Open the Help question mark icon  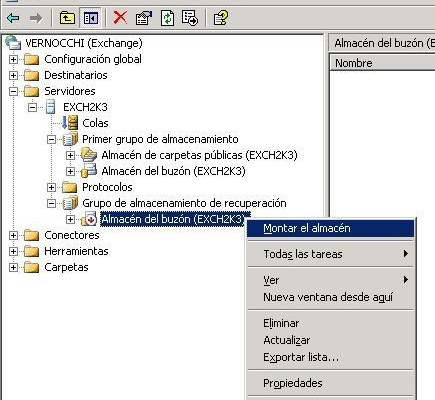click(221, 18)
